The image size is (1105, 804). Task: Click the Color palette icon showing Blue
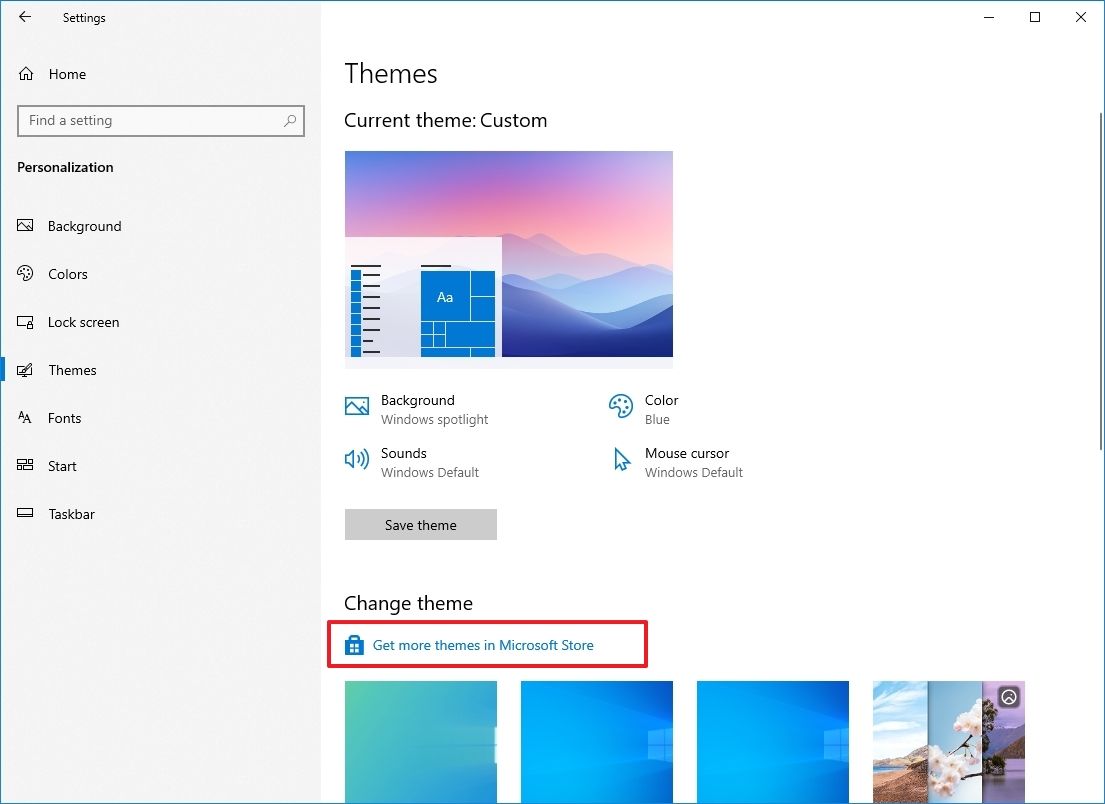pyautogui.click(x=621, y=406)
